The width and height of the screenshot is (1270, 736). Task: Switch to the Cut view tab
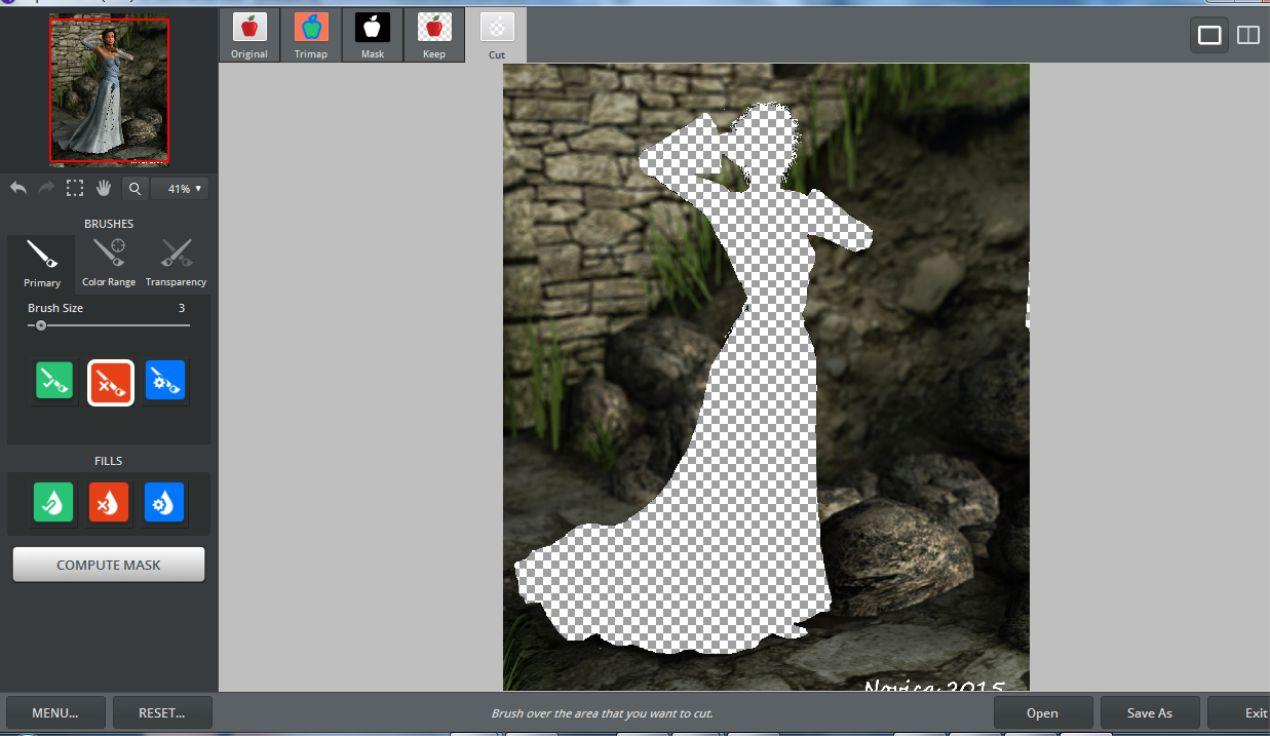497,36
